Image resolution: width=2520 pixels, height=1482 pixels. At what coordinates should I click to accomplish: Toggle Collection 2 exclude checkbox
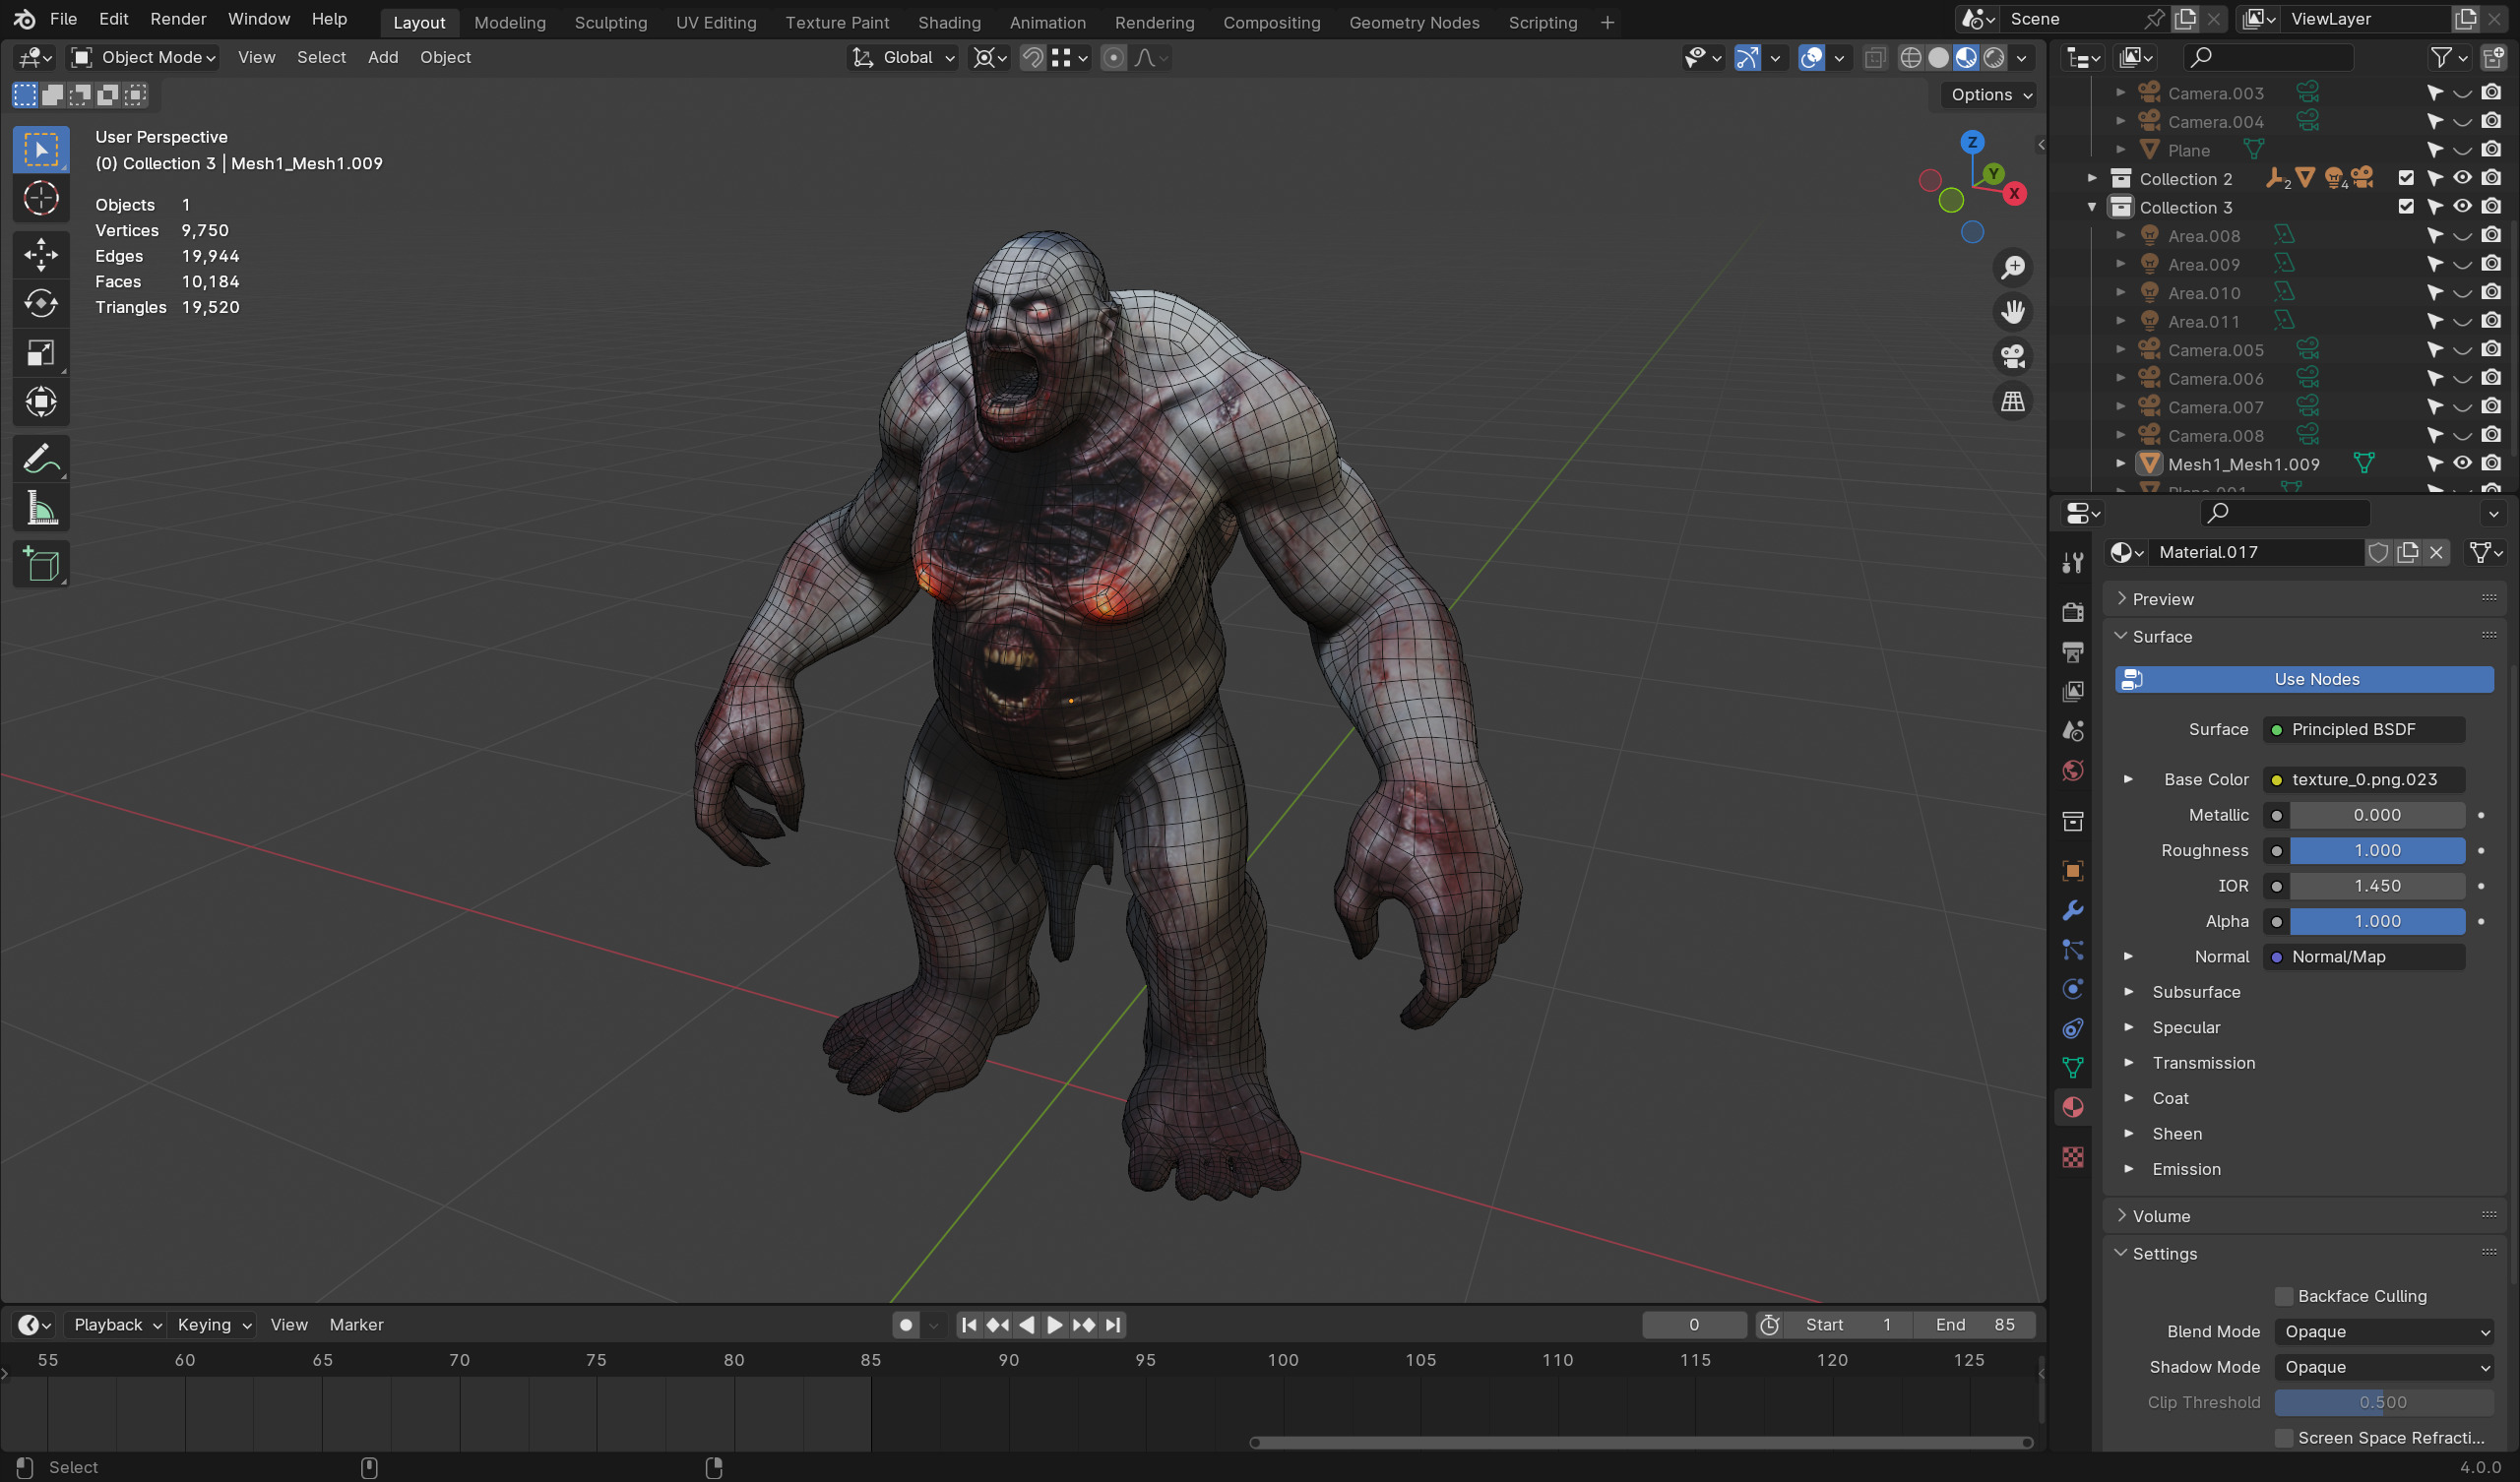2405,178
